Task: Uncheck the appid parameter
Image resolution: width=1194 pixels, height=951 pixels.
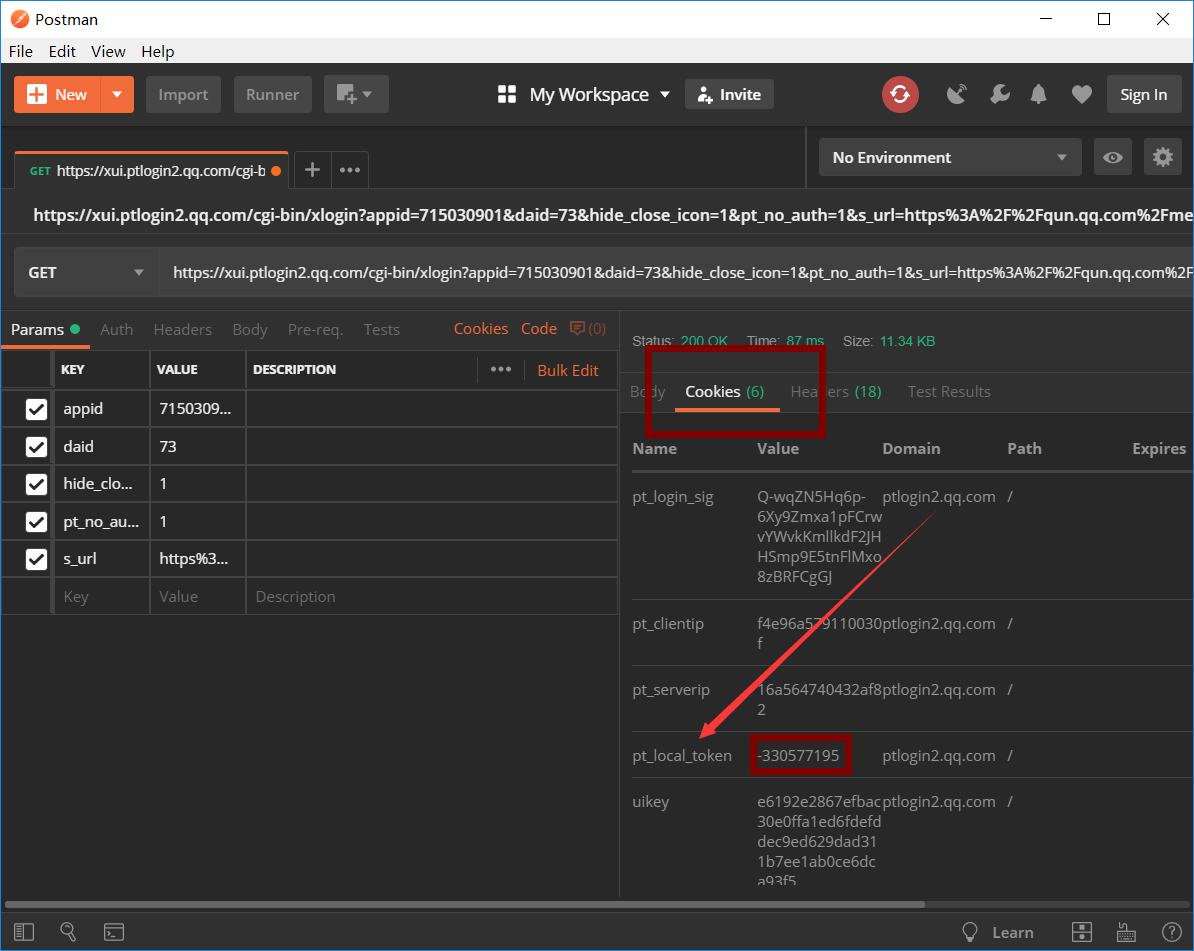Action: (37, 409)
